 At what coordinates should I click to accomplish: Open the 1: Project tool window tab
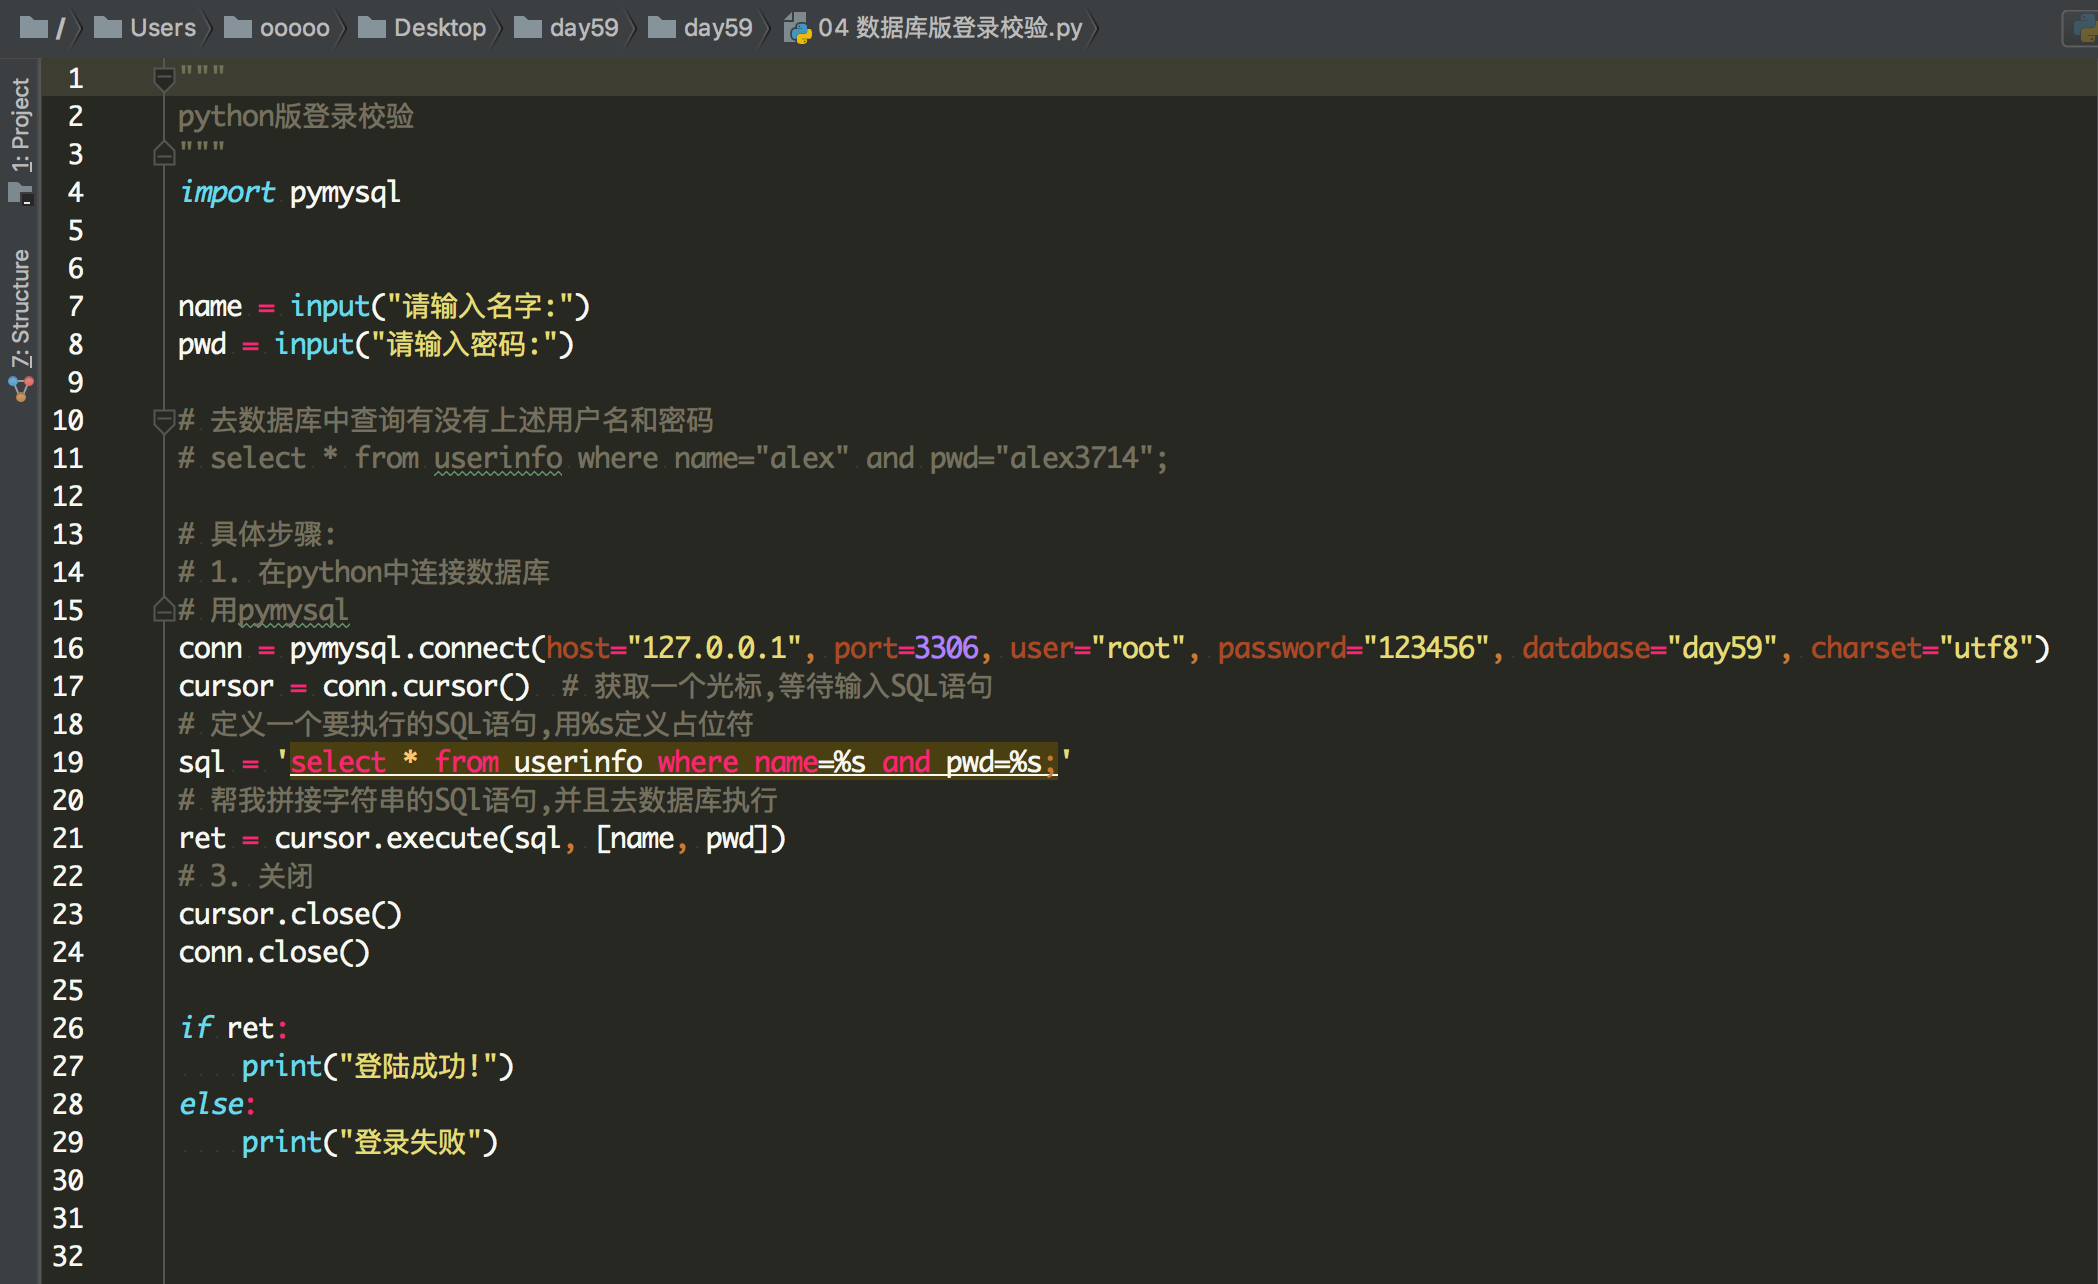coord(21,124)
